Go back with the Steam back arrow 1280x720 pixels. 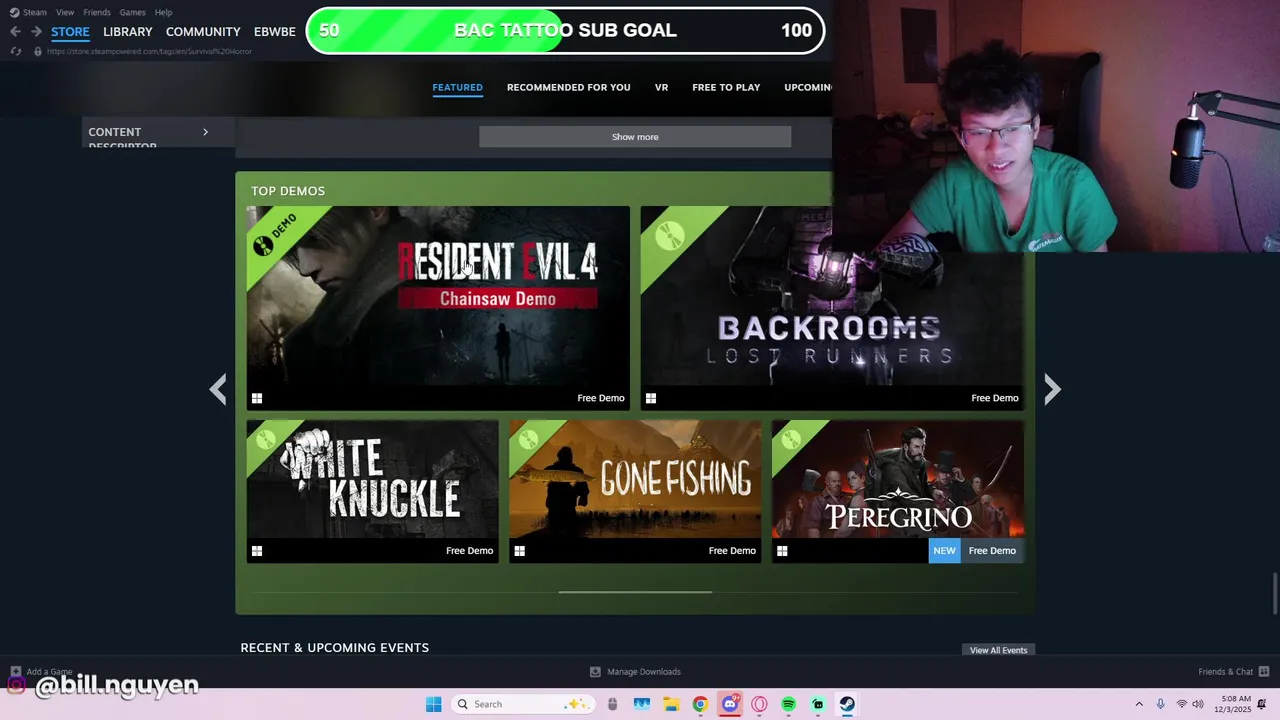coord(15,32)
